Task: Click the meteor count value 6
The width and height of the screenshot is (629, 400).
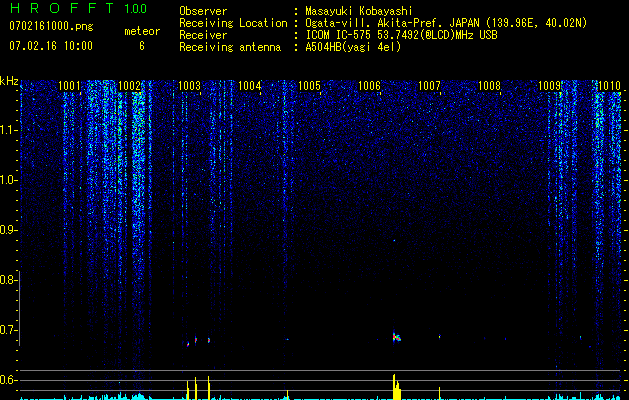Action: (142, 46)
